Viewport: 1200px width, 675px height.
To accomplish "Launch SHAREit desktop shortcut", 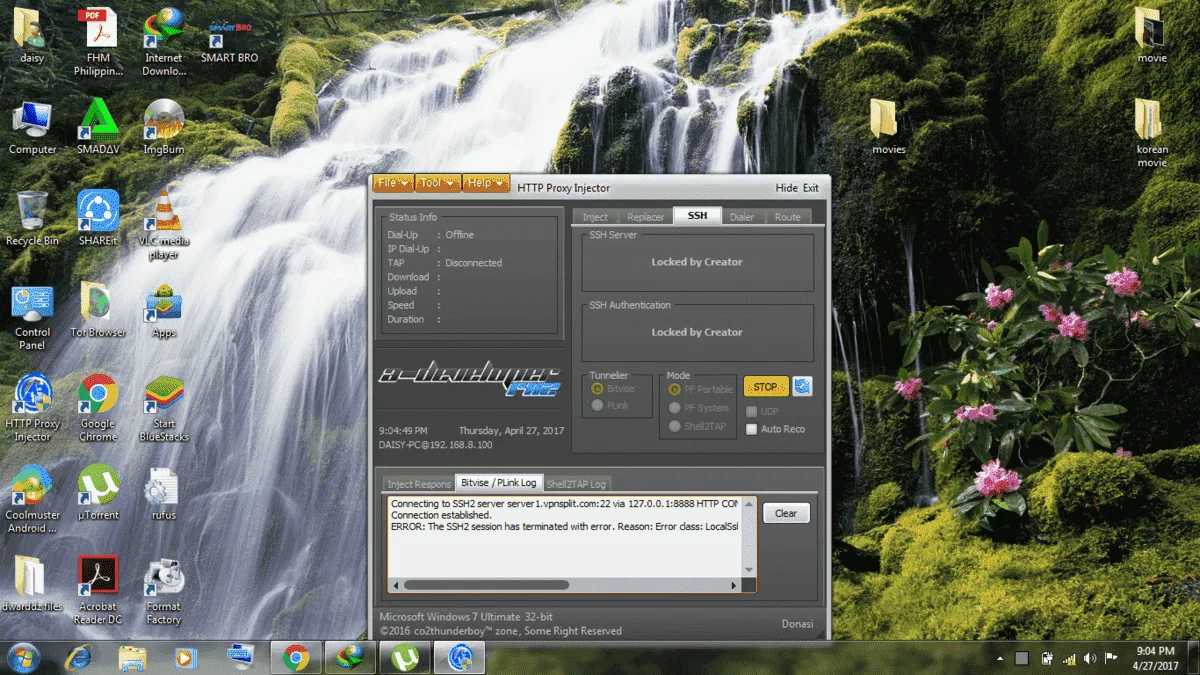I will click(x=98, y=218).
